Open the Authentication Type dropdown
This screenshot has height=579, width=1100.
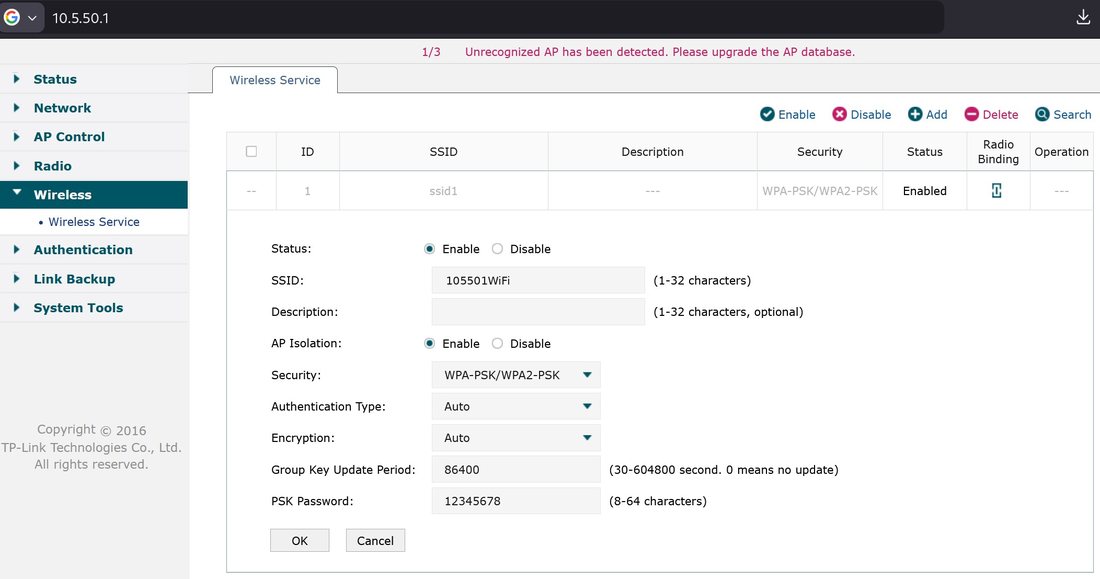516,406
